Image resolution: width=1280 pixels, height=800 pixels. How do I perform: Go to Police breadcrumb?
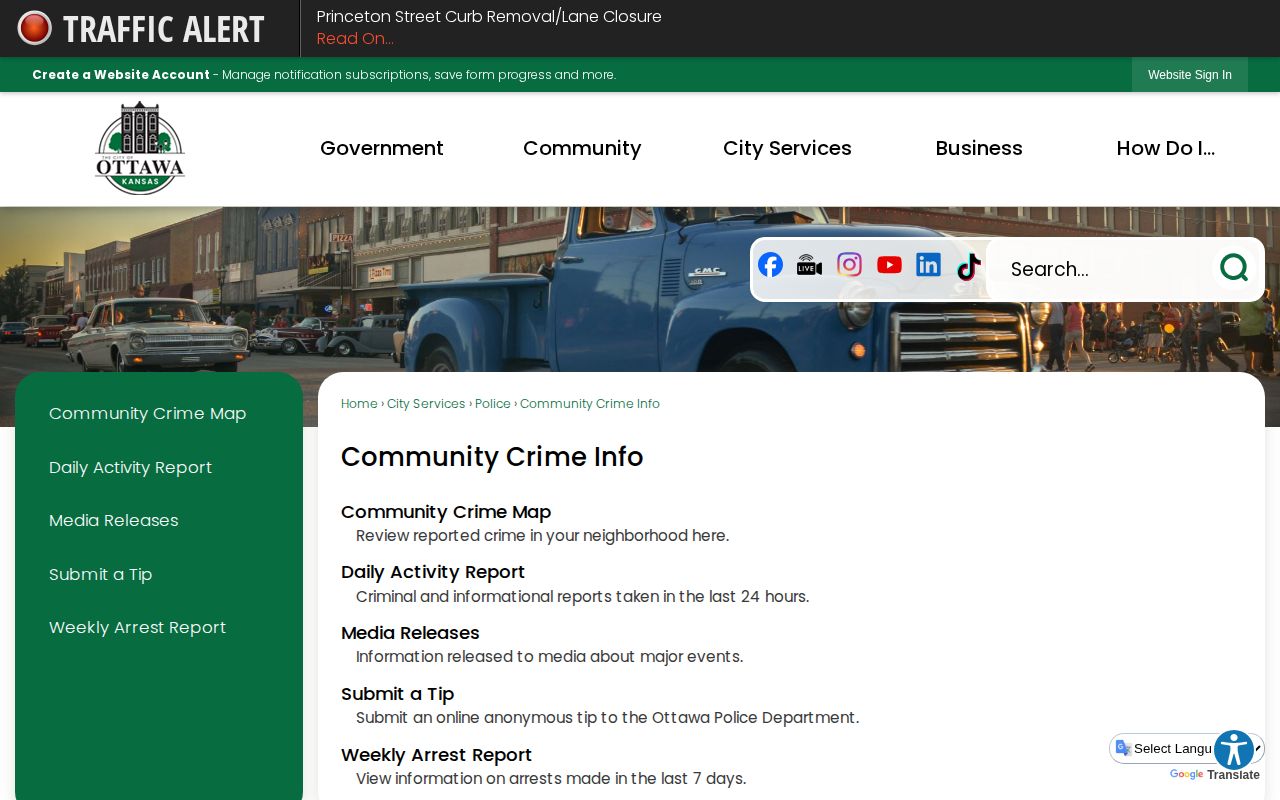pyautogui.click(x=493, y=404)
